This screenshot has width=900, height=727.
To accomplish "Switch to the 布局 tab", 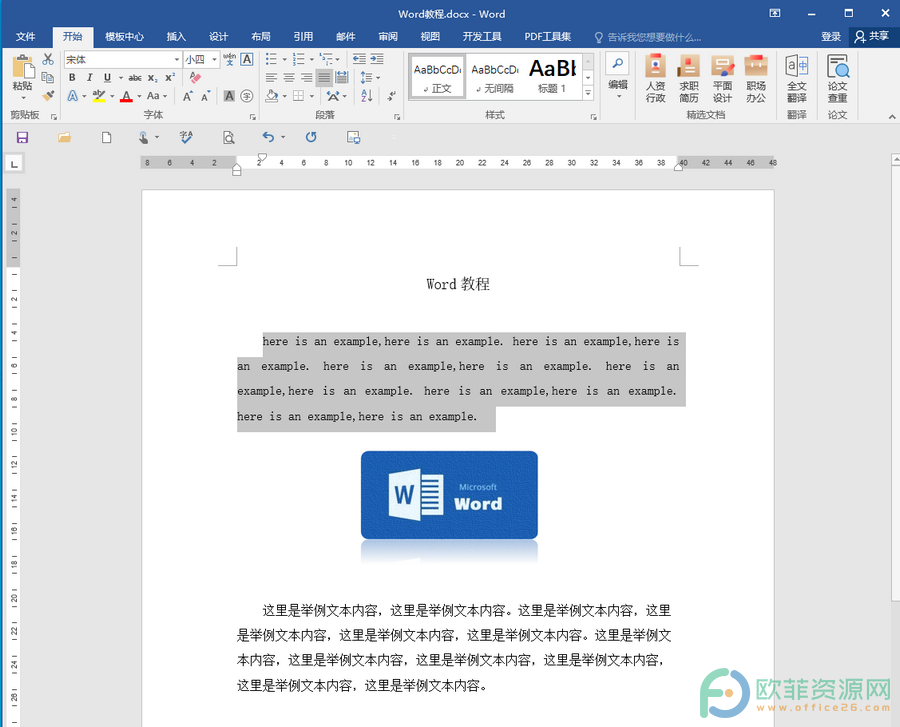I will (x=261, y=37).
